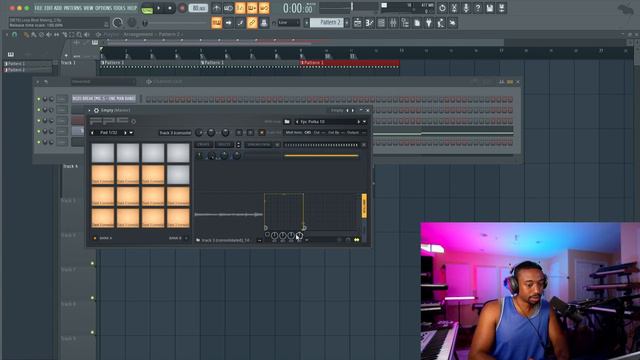The width and height of the screenshot is (640, 360).
Task: Open the Piano roll view icon
Action: [369, 23]
